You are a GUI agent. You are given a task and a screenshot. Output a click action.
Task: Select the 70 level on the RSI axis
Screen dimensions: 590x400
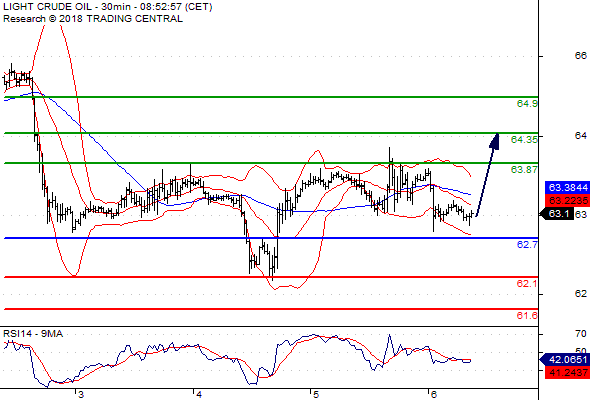(x=581, y=334)
